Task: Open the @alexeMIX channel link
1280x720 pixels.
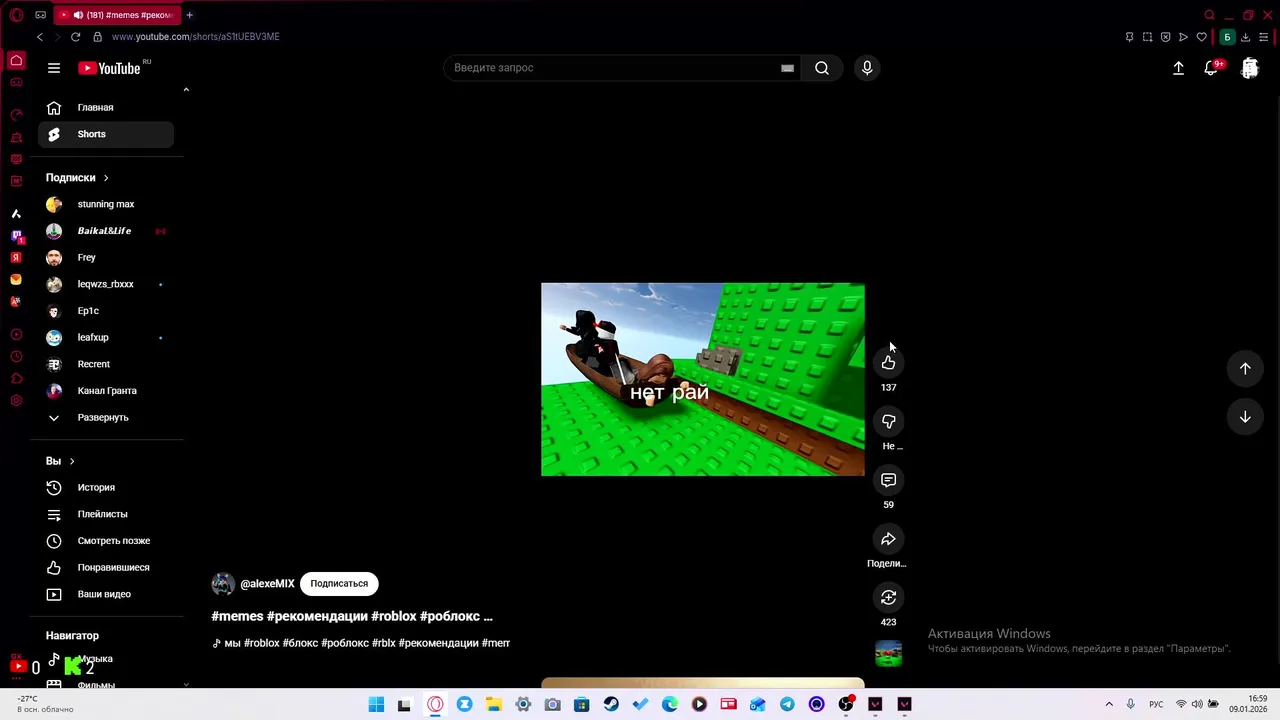Action: [x=267, y=584]
